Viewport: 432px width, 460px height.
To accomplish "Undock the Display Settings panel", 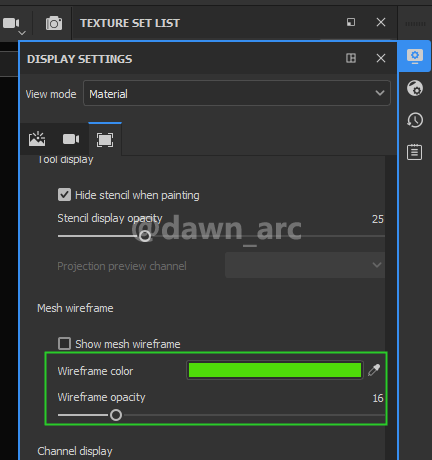I will [351, 58].
